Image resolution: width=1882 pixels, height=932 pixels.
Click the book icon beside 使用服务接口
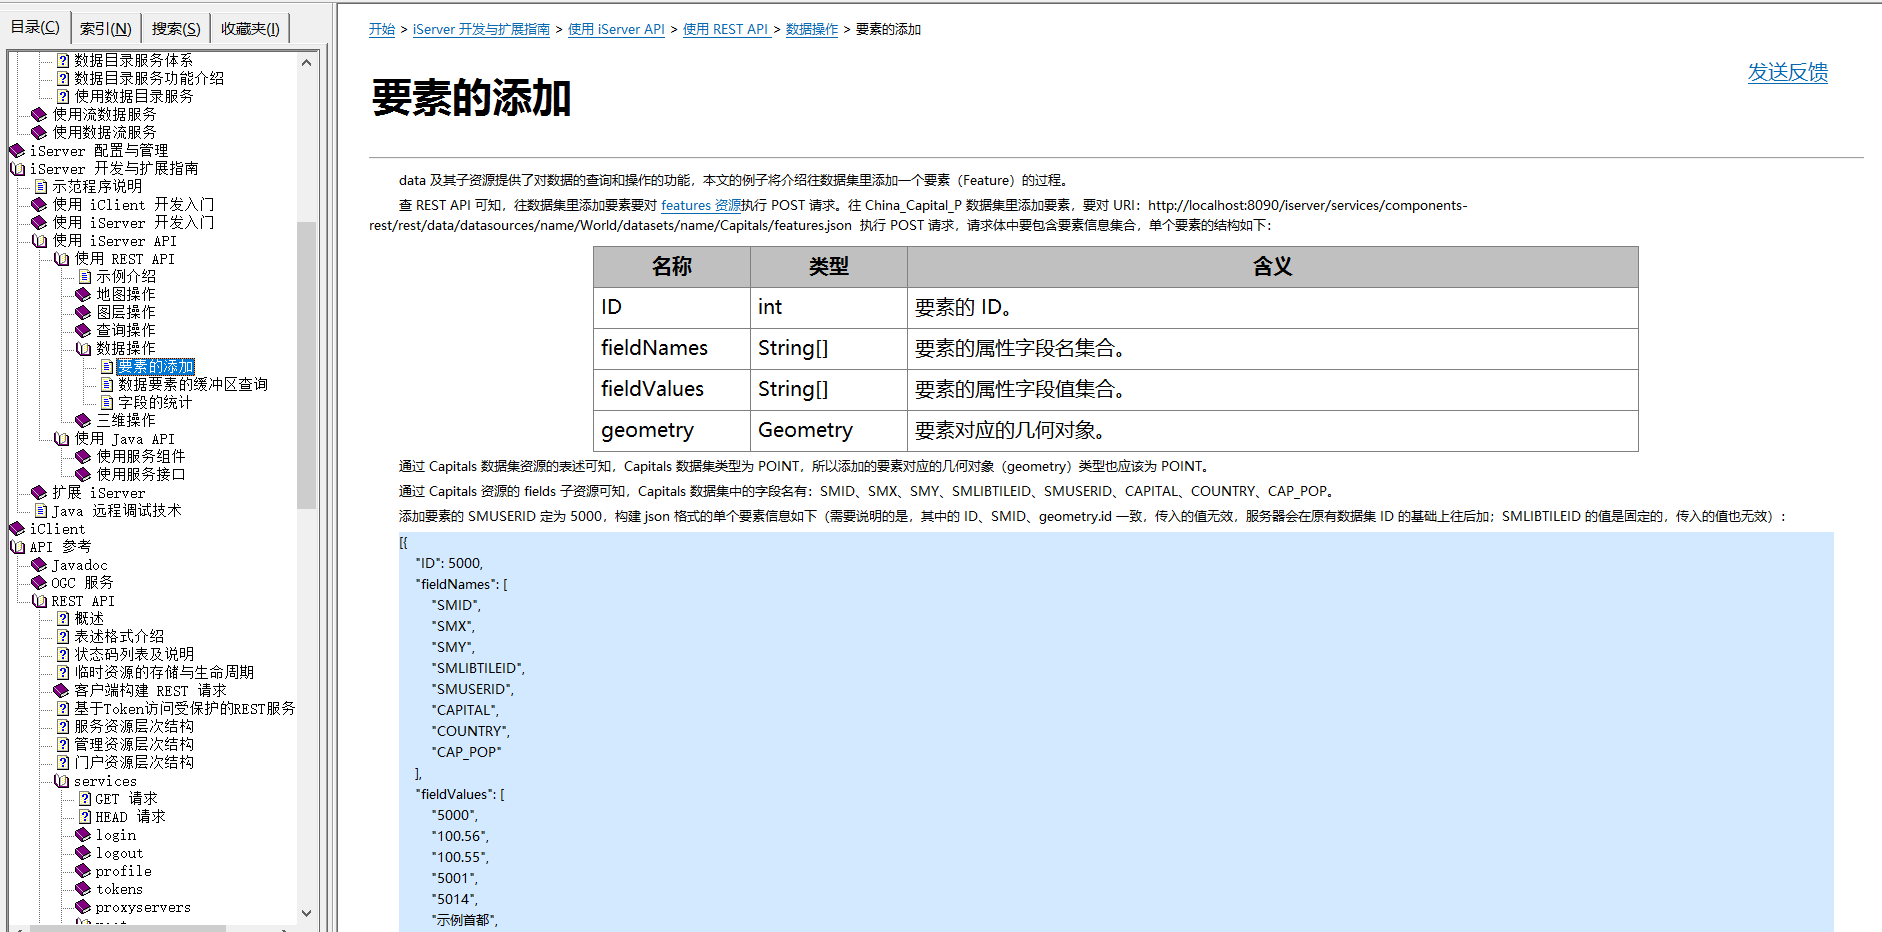point(84,475)
